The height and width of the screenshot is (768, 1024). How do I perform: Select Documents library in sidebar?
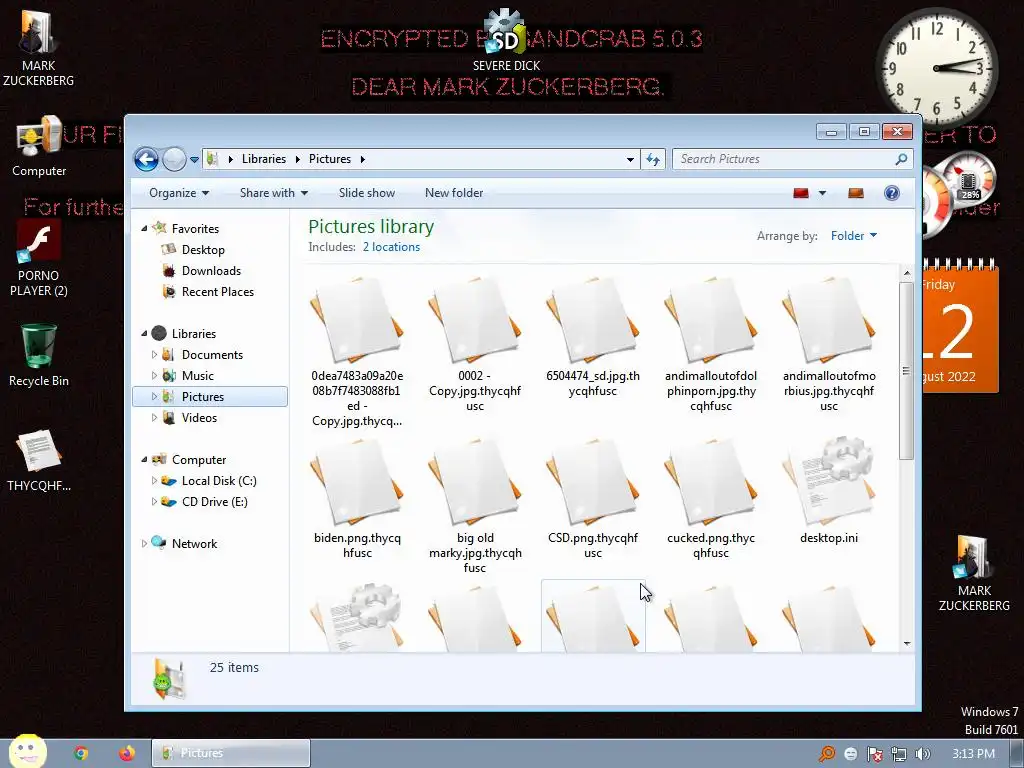click(x=212, y=355)
